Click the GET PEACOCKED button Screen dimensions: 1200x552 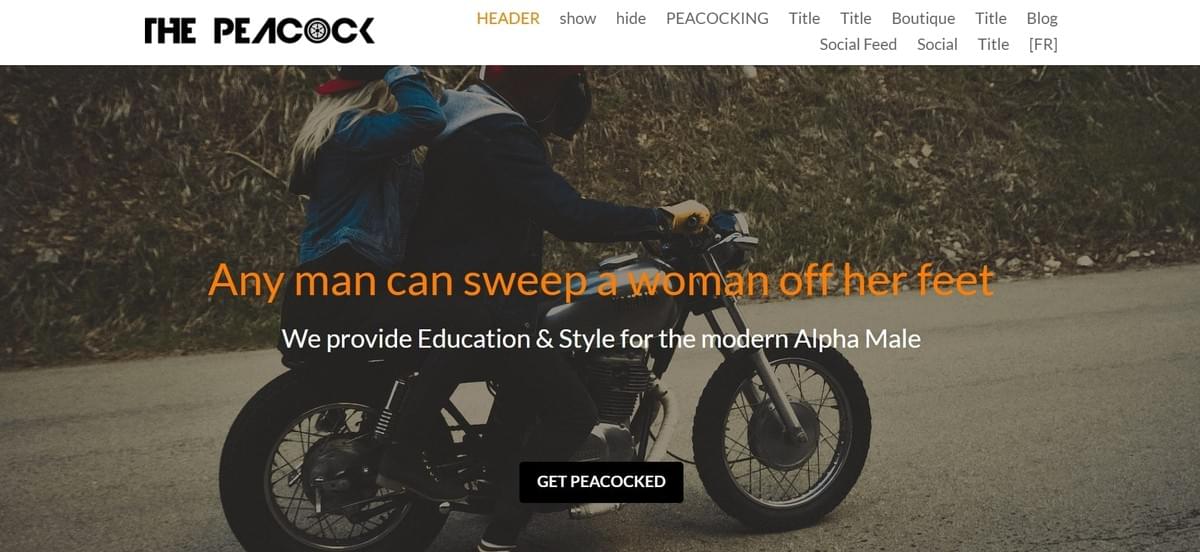[x=601, y=482]
